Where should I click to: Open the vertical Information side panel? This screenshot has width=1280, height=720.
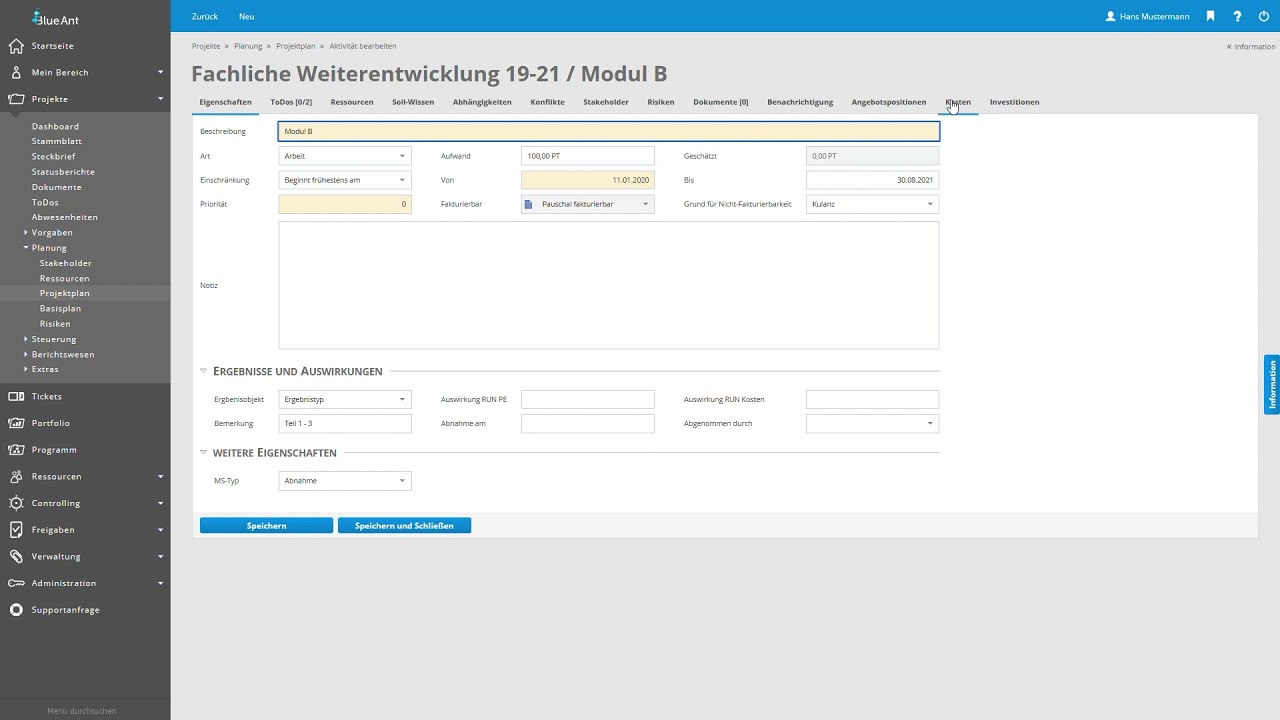[x=1272, y=385]
